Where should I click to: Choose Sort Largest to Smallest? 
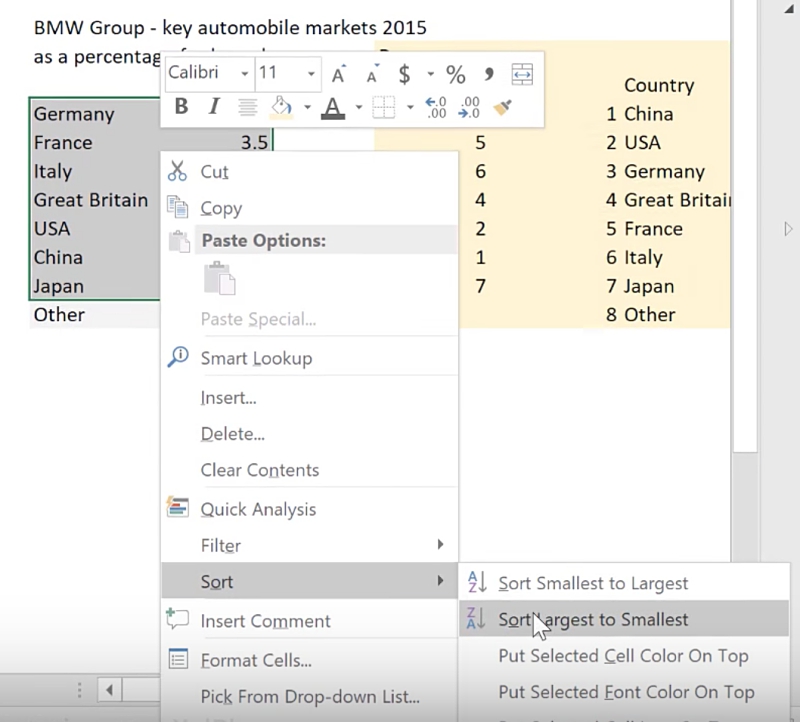pos(593,620)
